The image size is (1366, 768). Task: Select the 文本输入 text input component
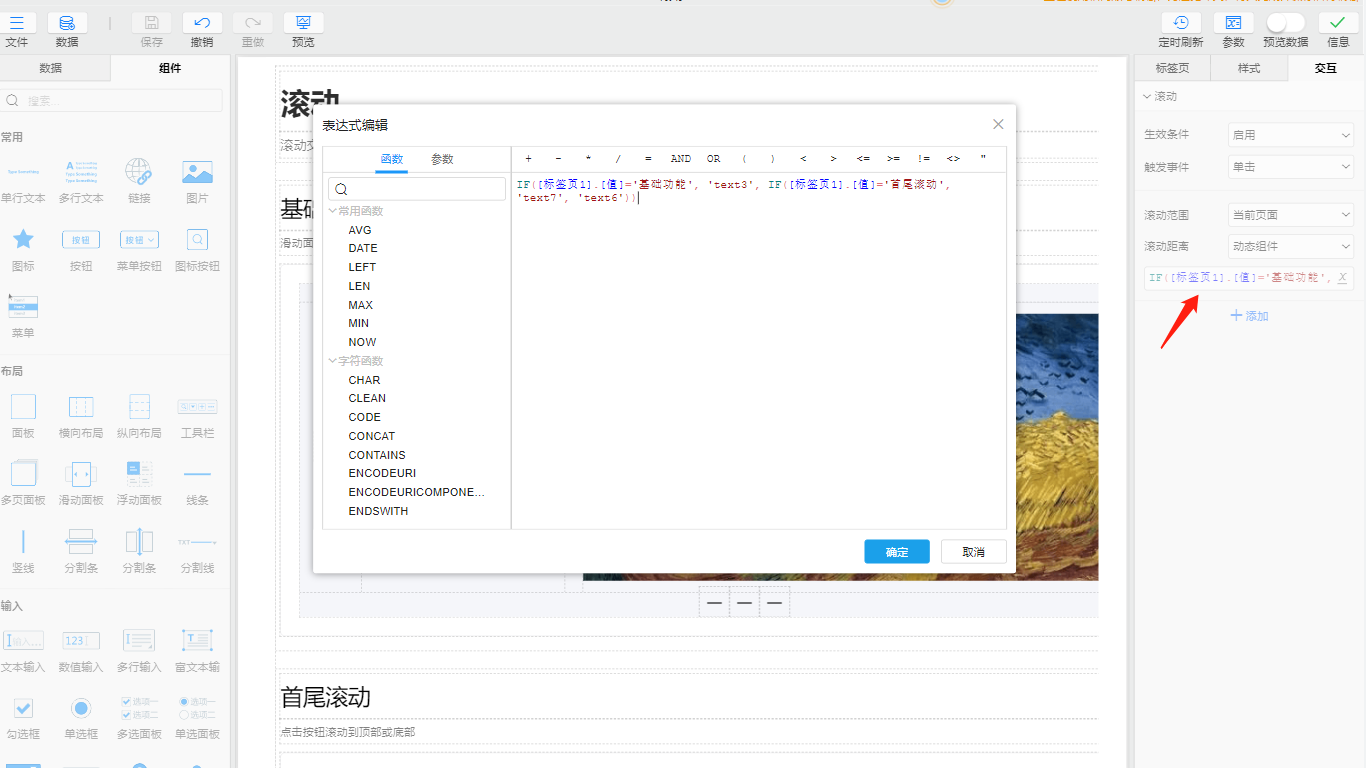(x=23, y=640)
